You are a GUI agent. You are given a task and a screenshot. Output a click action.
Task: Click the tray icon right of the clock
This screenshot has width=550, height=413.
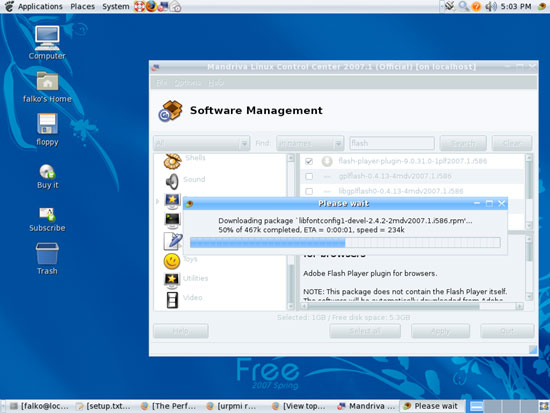[542, 6]
